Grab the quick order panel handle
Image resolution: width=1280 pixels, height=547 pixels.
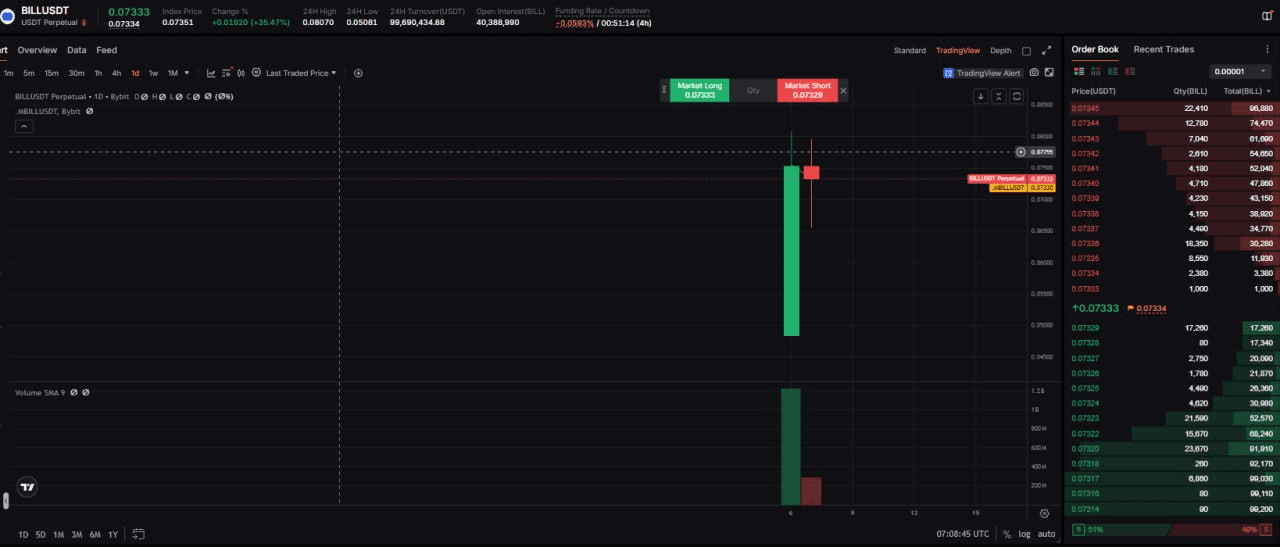tap(664, 90)
